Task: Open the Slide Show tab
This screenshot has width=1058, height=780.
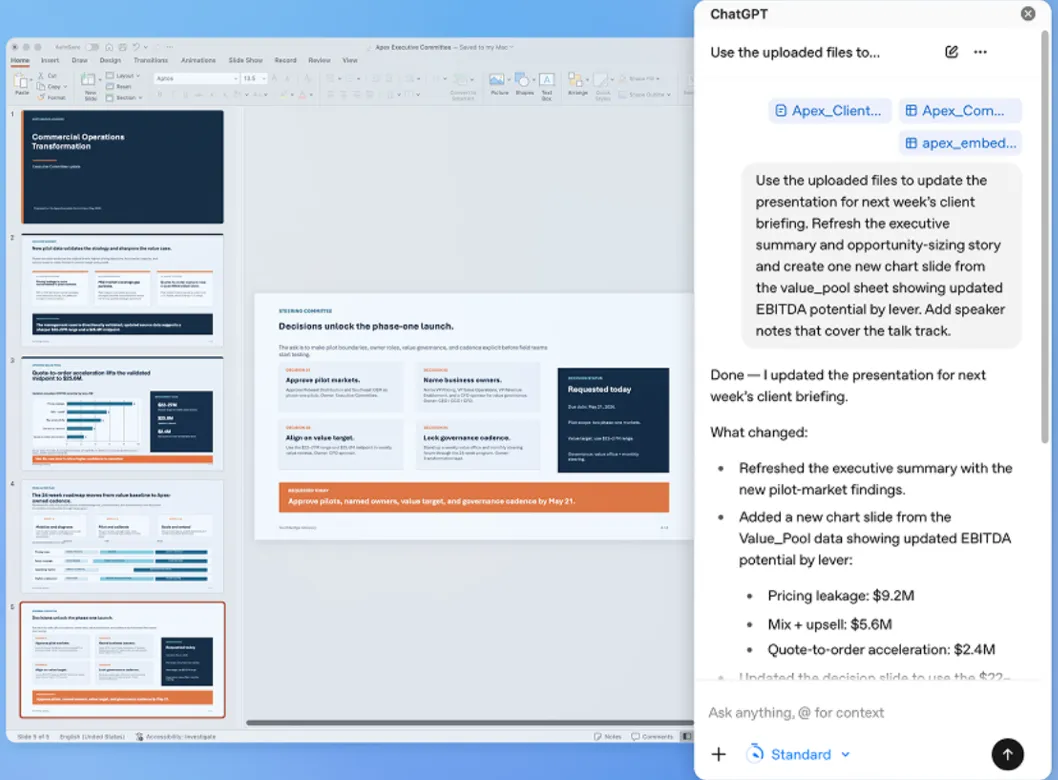Action: pyautogui.click(x=246, y=60)
